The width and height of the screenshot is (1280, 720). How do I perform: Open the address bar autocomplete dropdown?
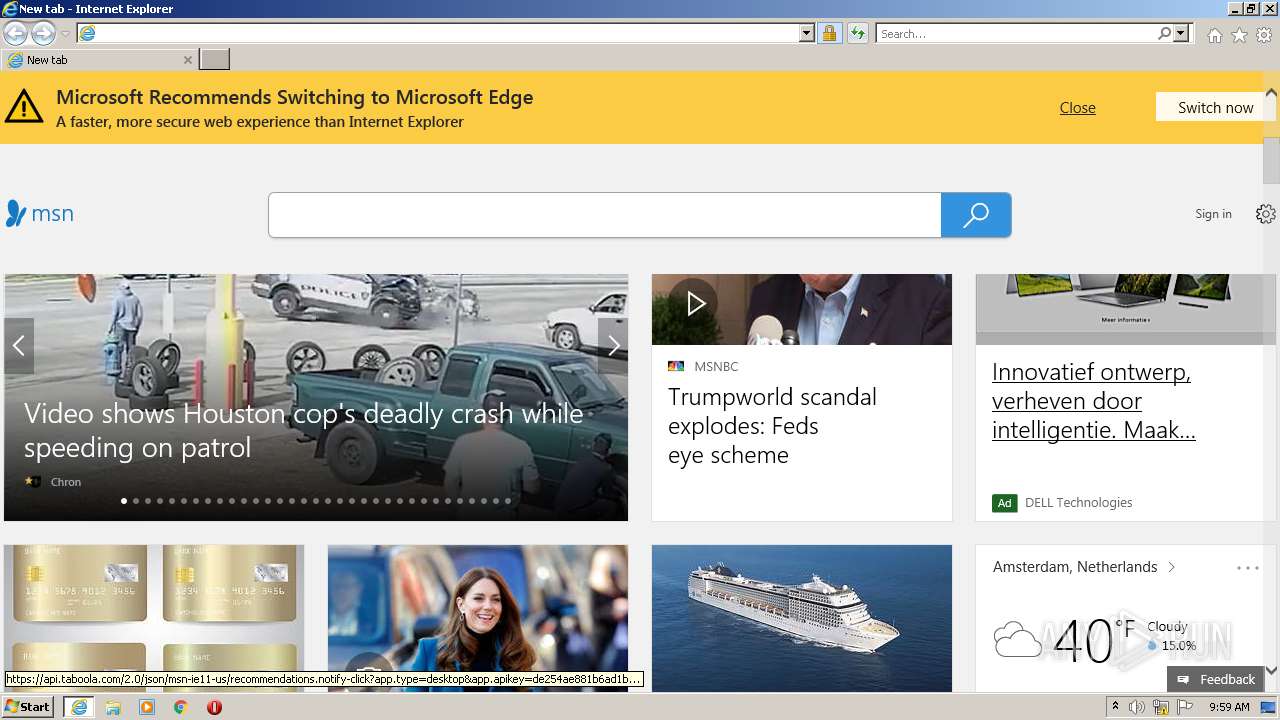coord(807,33)
